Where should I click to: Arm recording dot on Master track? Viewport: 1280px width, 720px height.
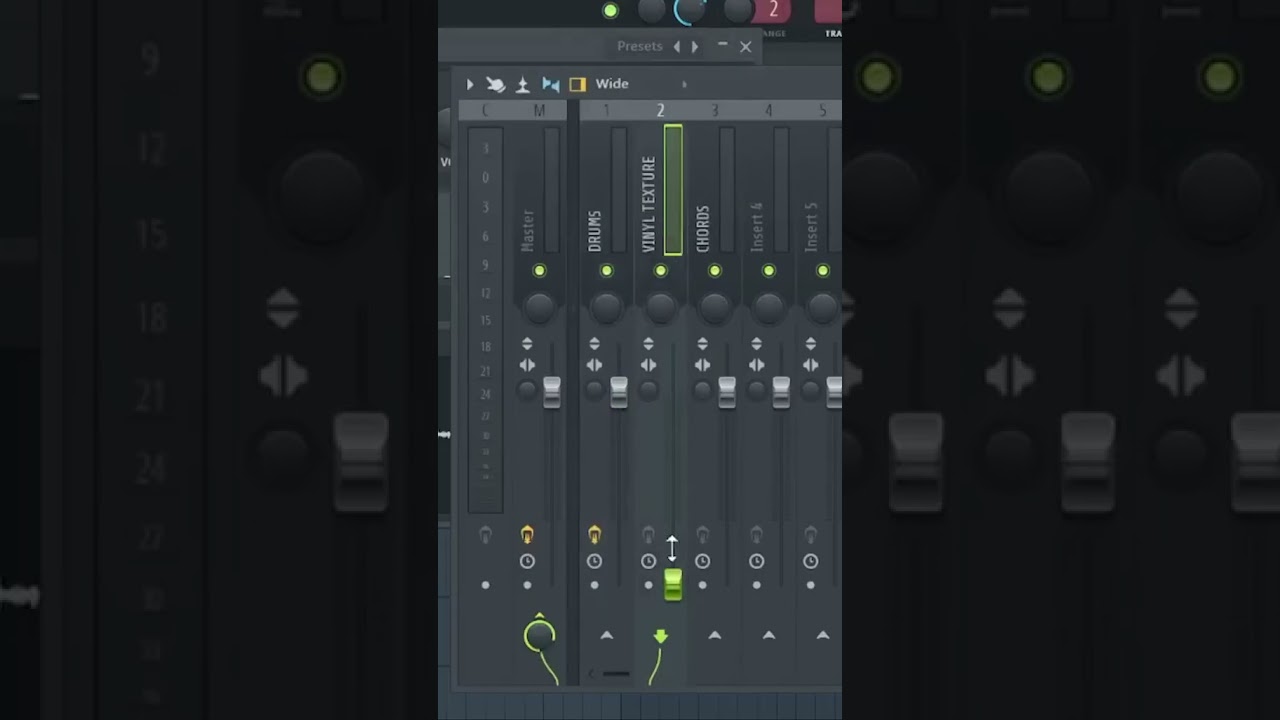click(x=527, y=585)
